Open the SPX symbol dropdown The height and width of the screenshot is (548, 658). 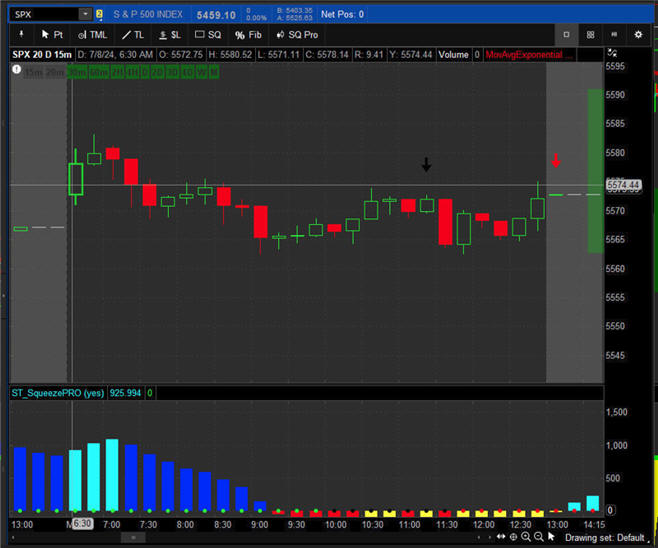click(x=85, y=15)
